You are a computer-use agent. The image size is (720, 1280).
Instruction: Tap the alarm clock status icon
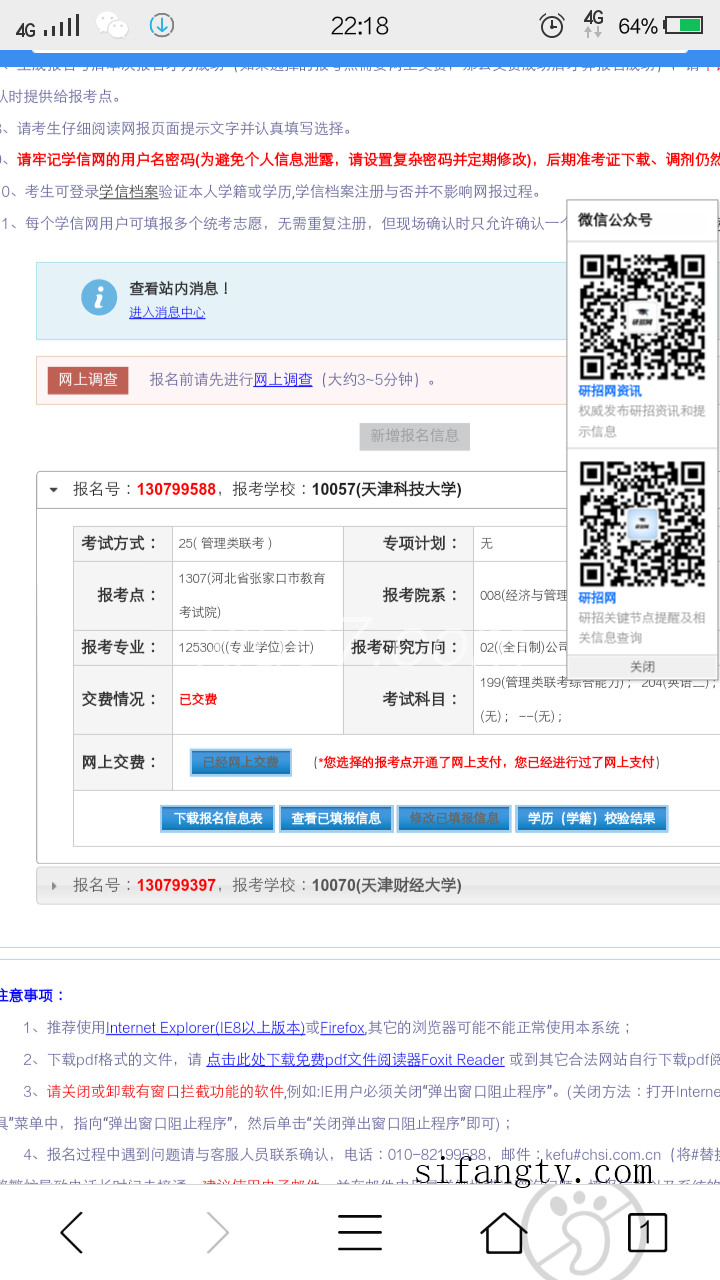(x=552, y=26)
